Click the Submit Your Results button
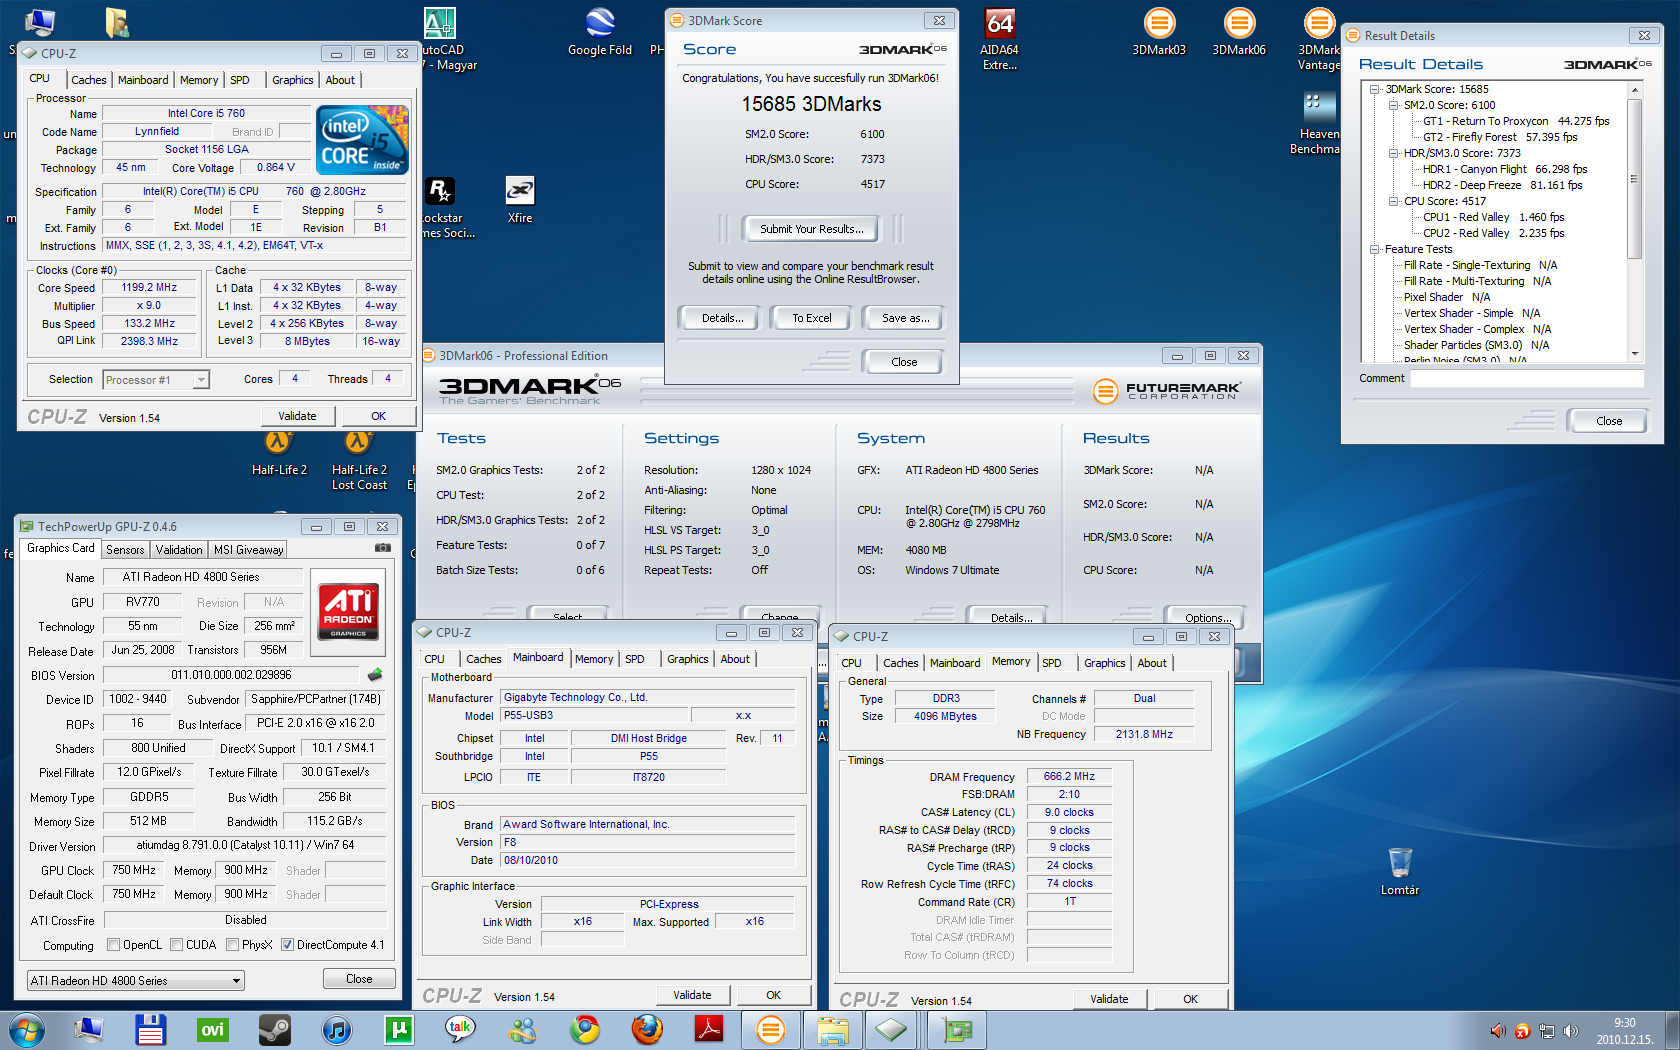Image resolution: width=1680 pixels, height=1050 pixels. [x=811, y=229]
